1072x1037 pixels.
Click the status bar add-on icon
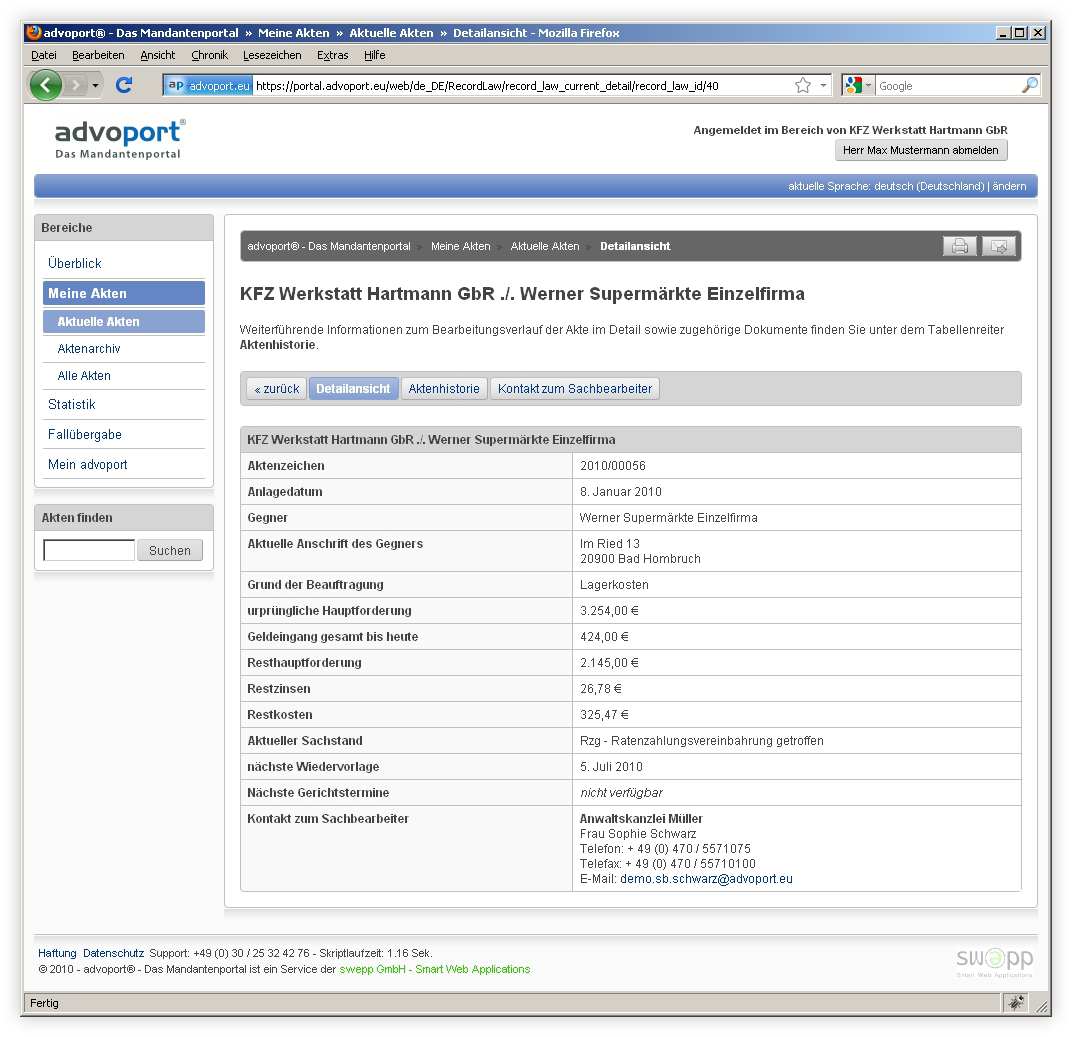[1017, 1003]
